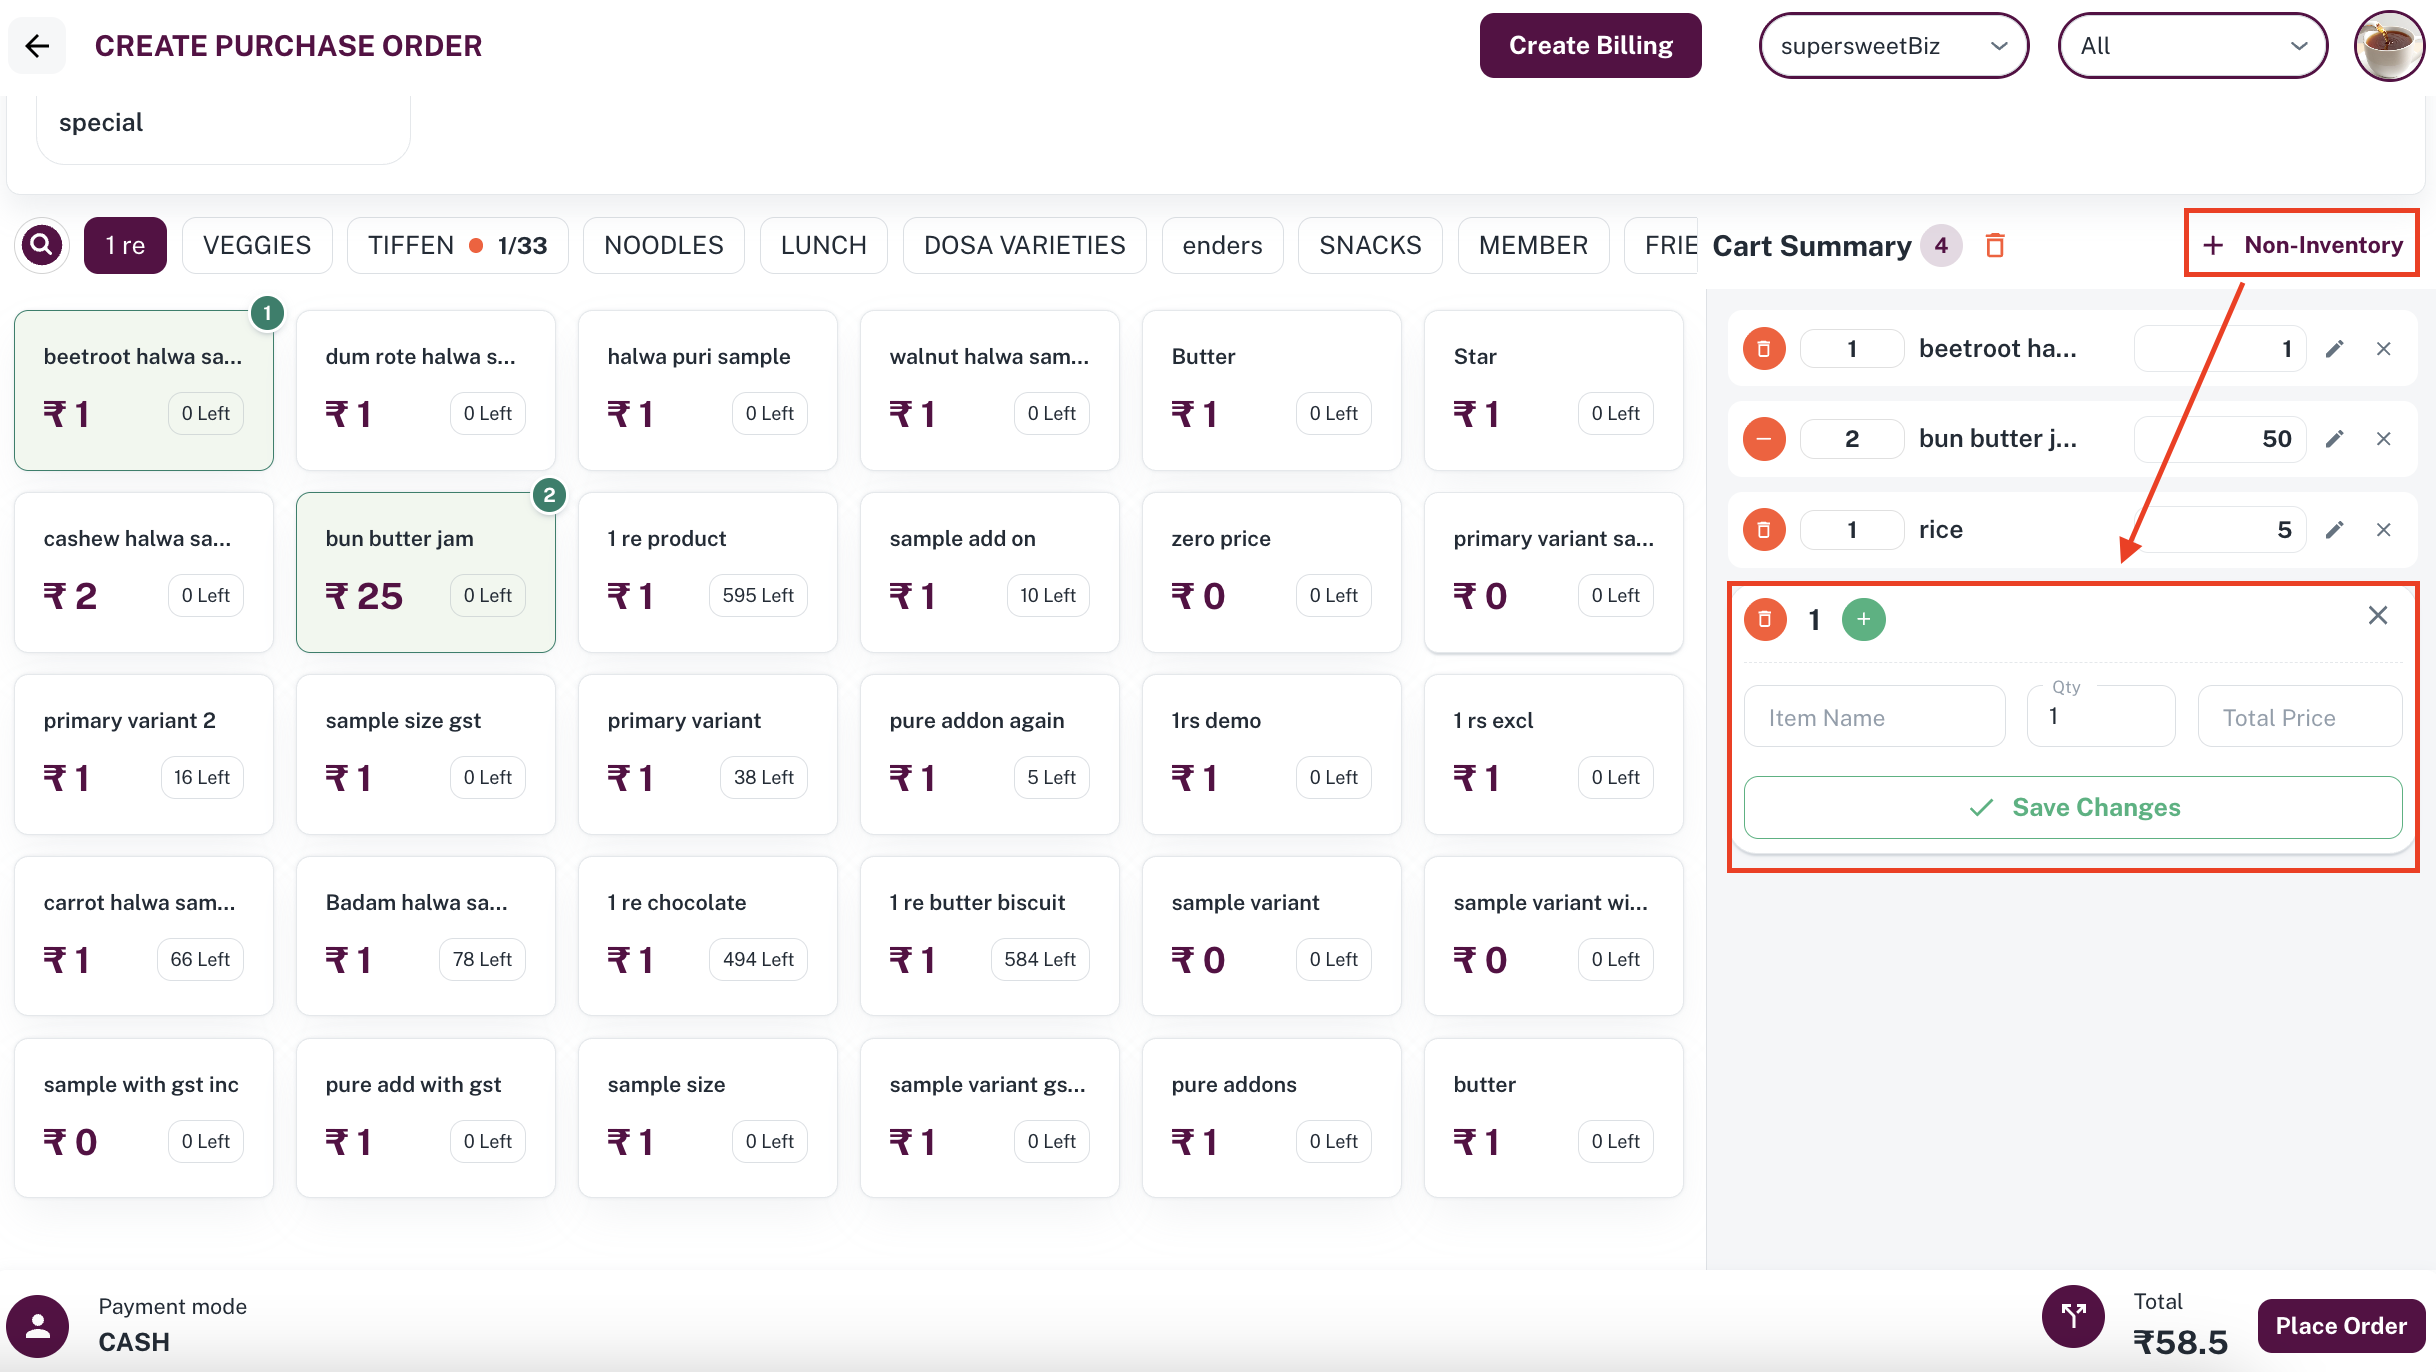2436x1372 pixels.
Task: Remove bun butter jam with X
Action: tap(2383, 439)
